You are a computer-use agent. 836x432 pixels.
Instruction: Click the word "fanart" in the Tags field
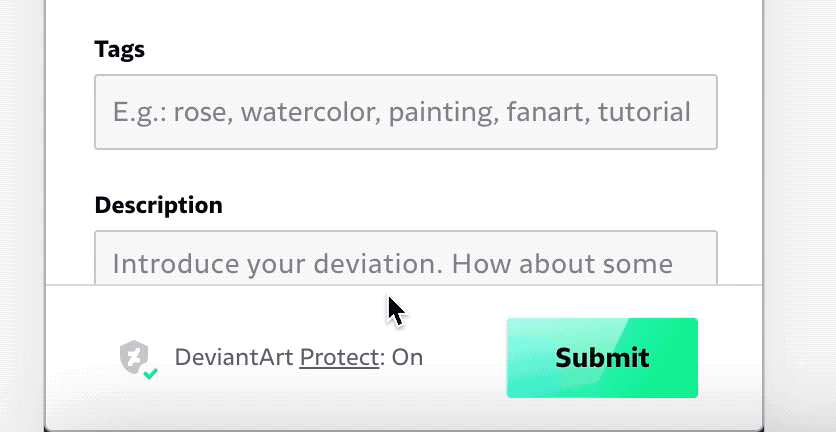(x=548, y=112)
